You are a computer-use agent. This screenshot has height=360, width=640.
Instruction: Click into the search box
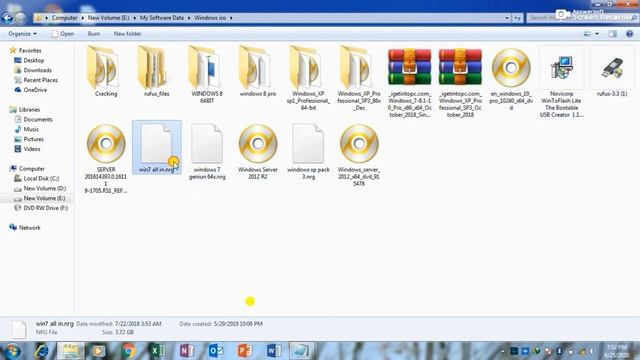click(582, 18)
